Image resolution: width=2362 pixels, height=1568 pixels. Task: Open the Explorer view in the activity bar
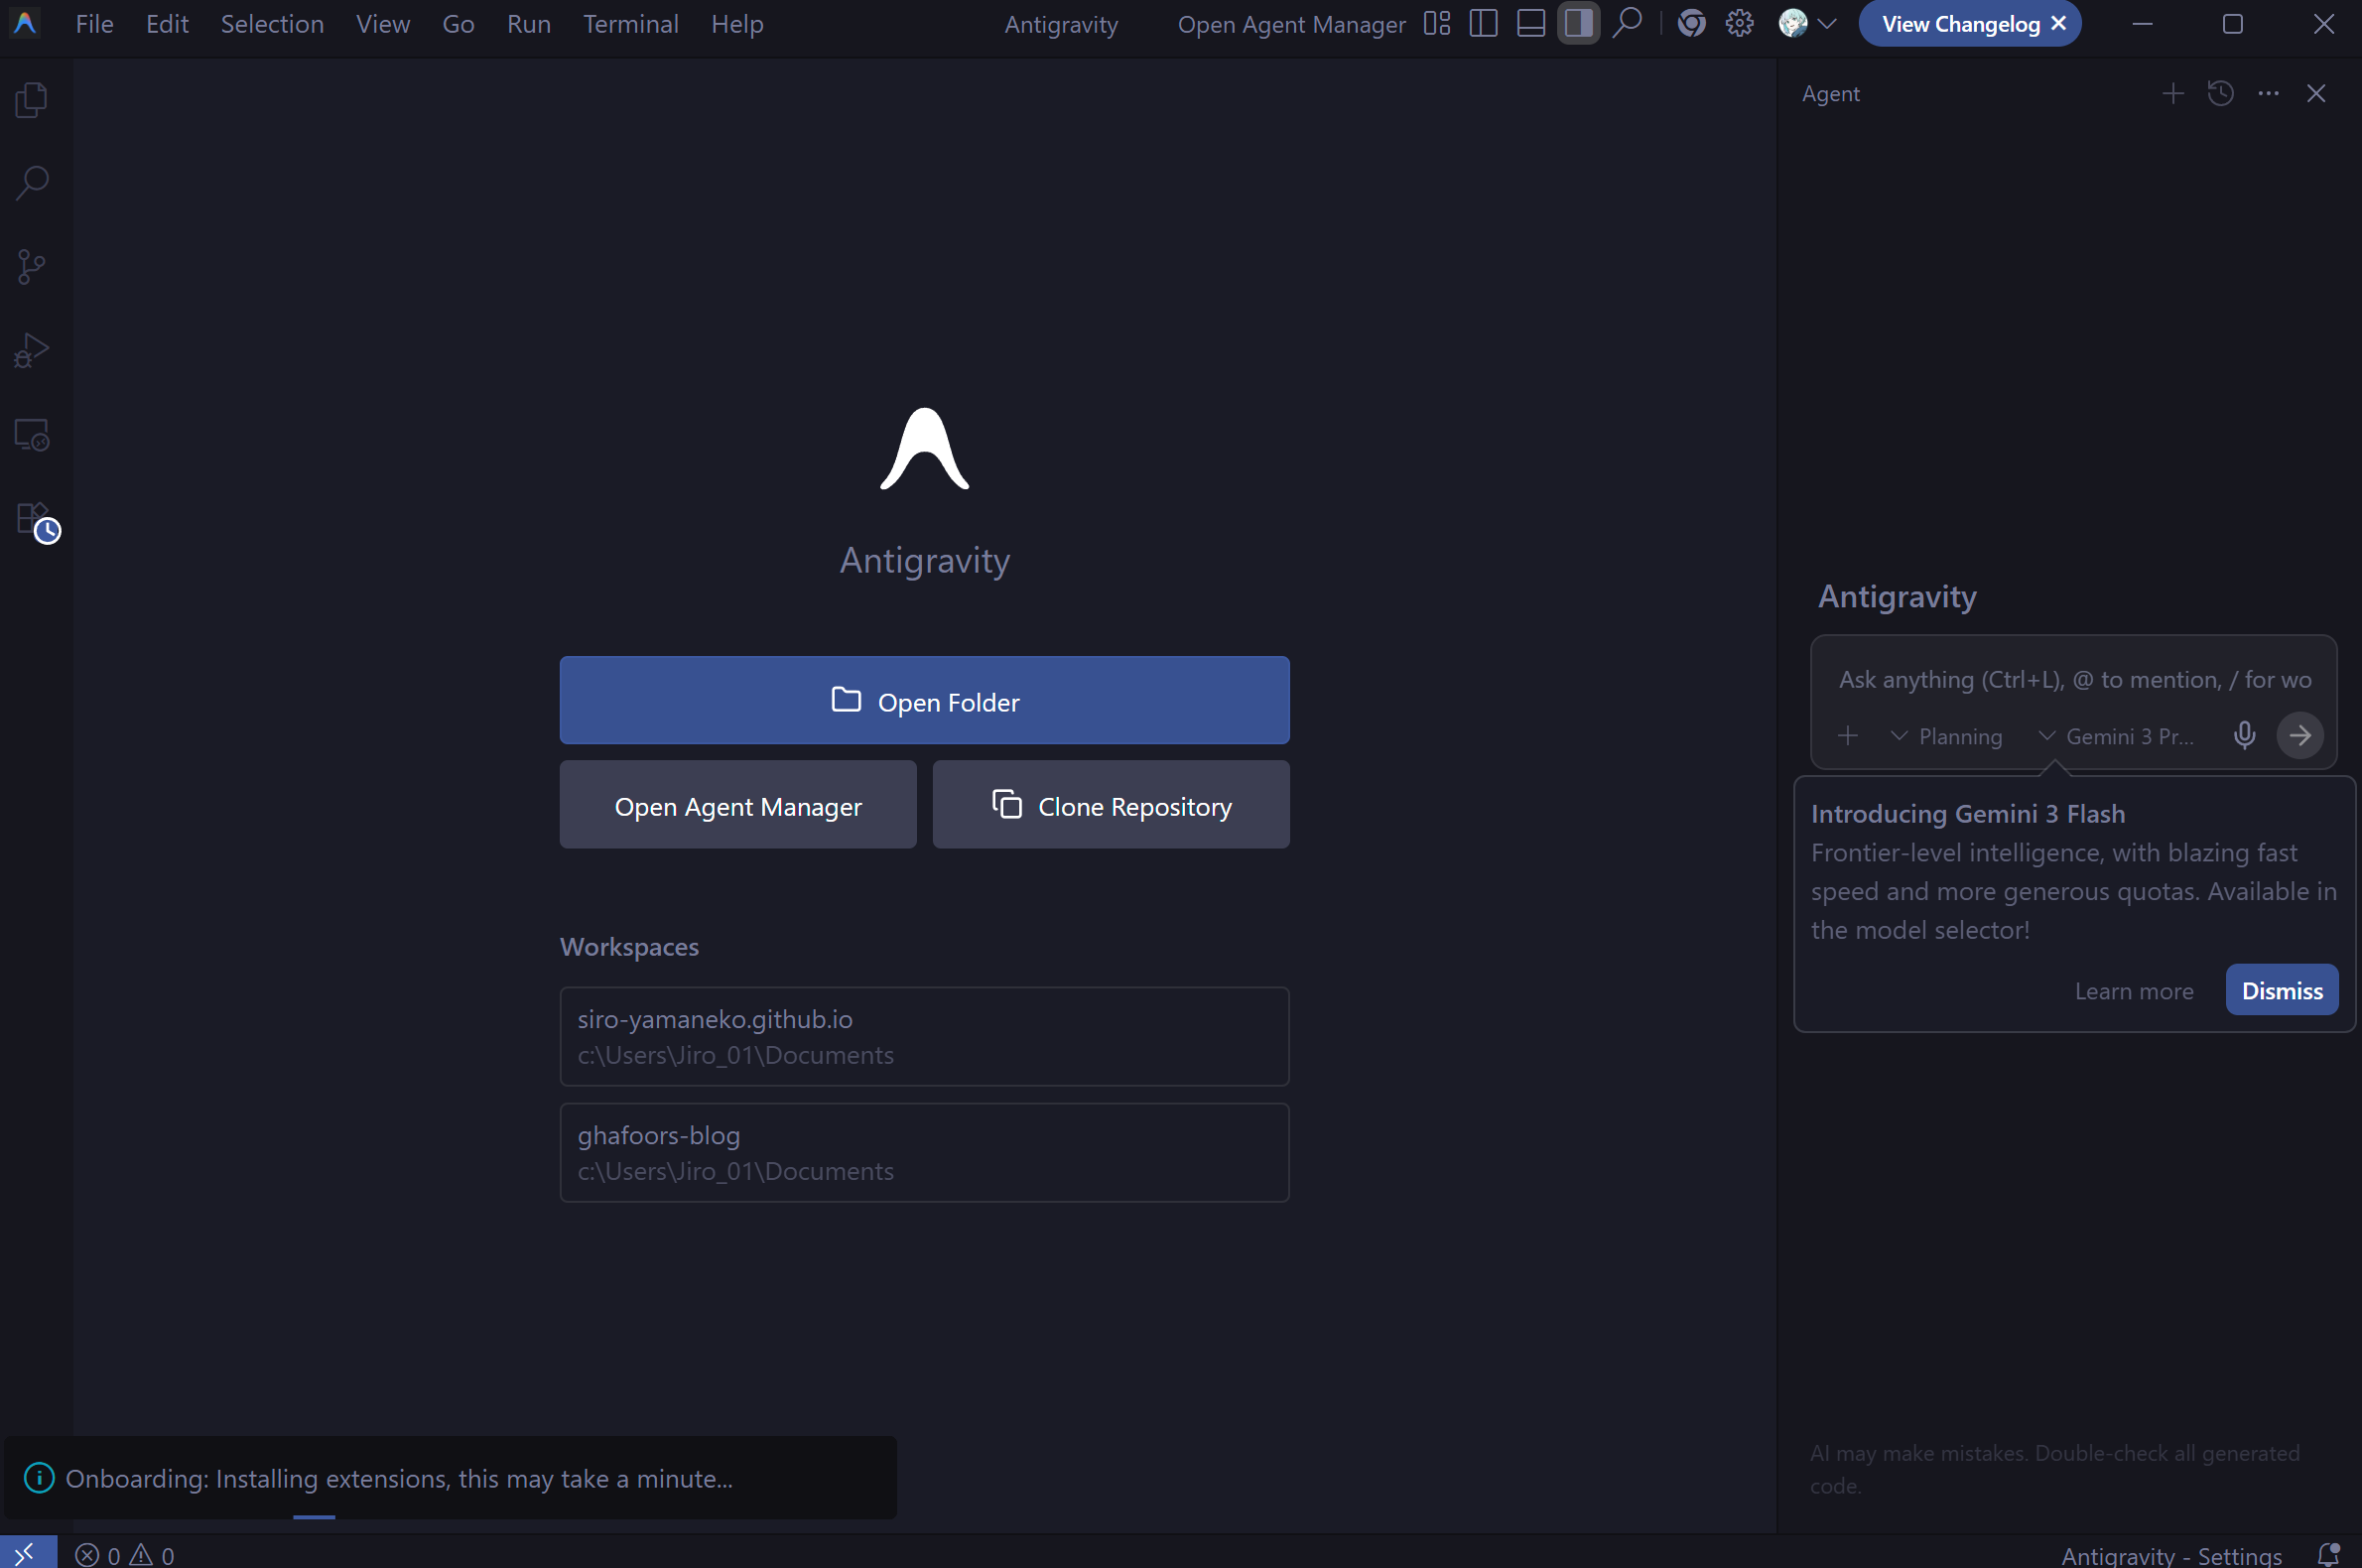coord(32,100)
